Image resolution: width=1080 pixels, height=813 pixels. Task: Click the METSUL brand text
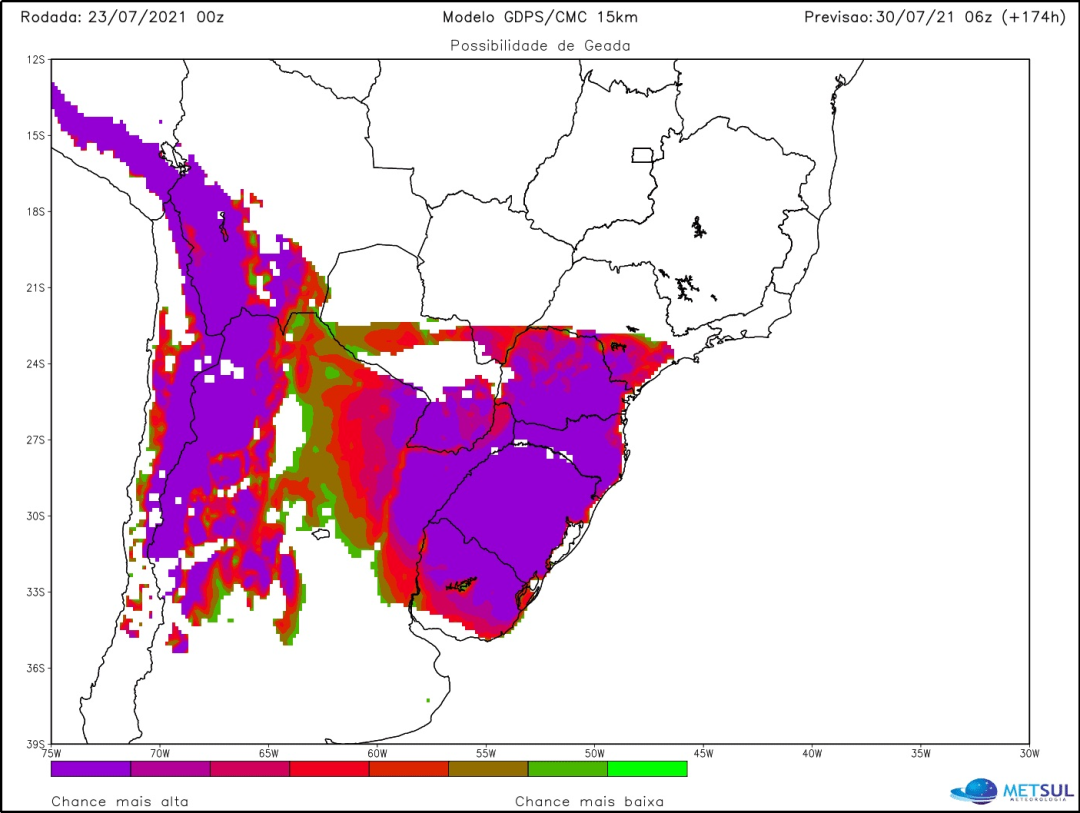tap(1039, 790)
